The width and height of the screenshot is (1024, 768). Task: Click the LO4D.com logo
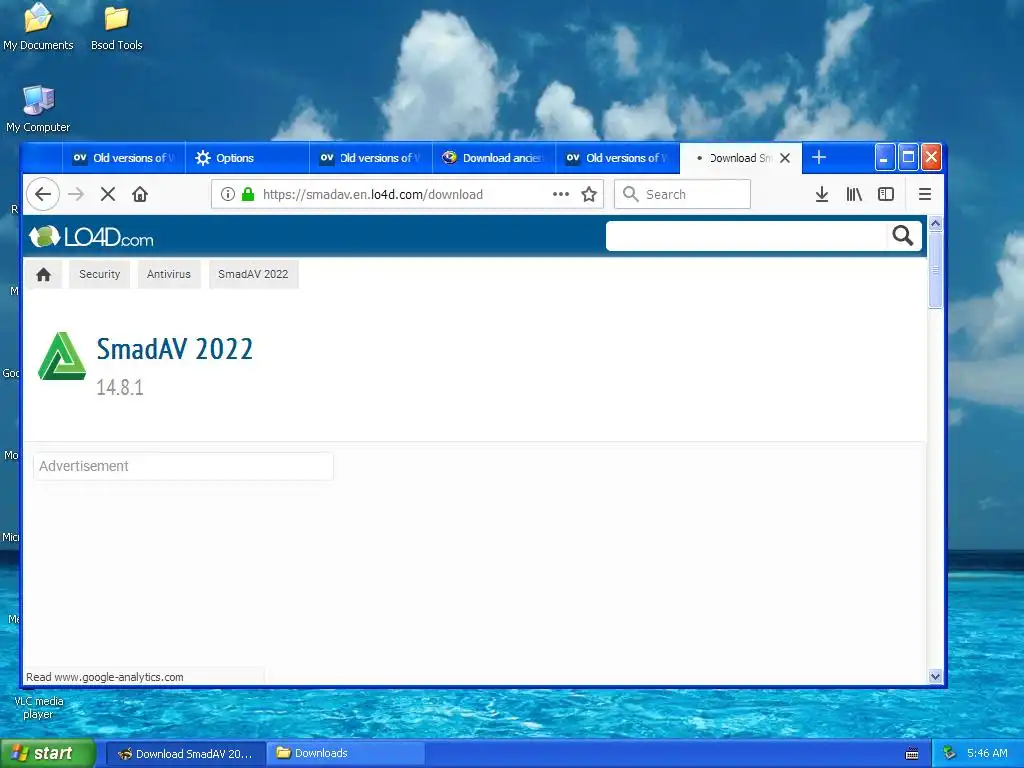[91, 236]
